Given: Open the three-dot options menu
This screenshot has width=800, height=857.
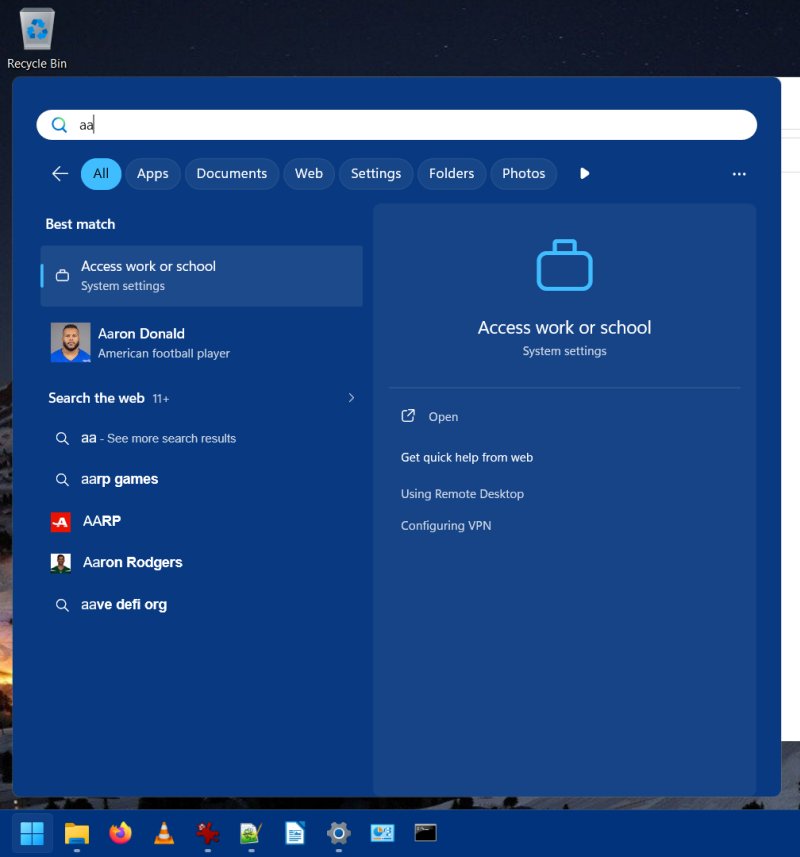Looking at the screenshot, I should tap(739, 174).
